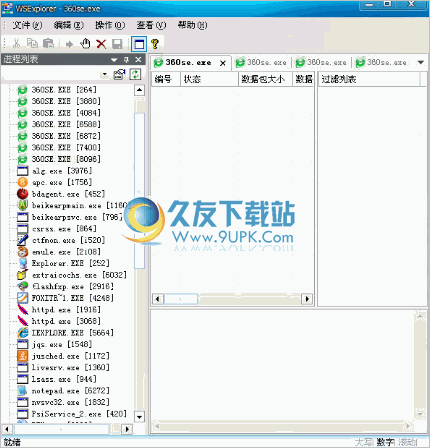Click the forward arrow toolbar icon
The height and width of the screenshot is (448, 430).
pyautogui.click(x=69, y=44)
